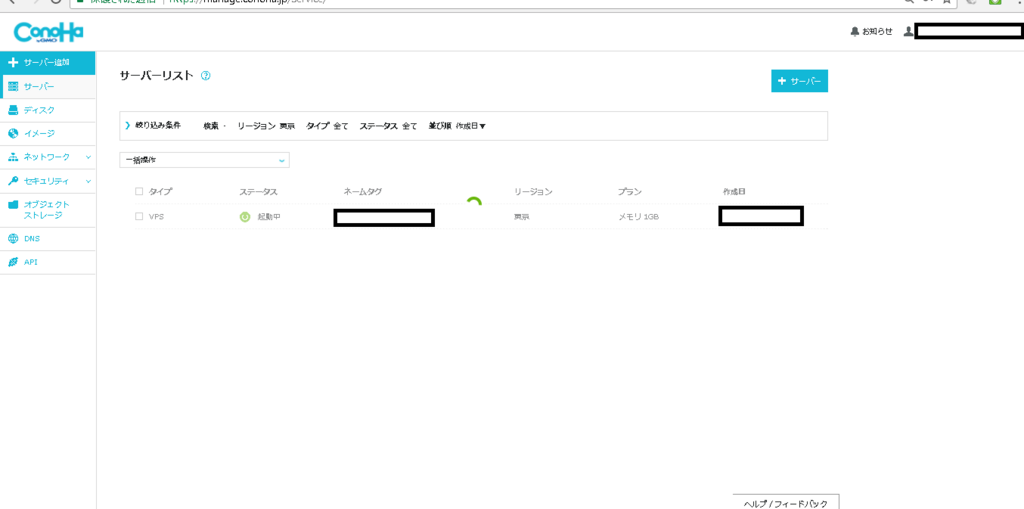This screenshot has width=1024, height=509.
Task: Click the ステータス 全て filter
Action: tap(388, 125)
